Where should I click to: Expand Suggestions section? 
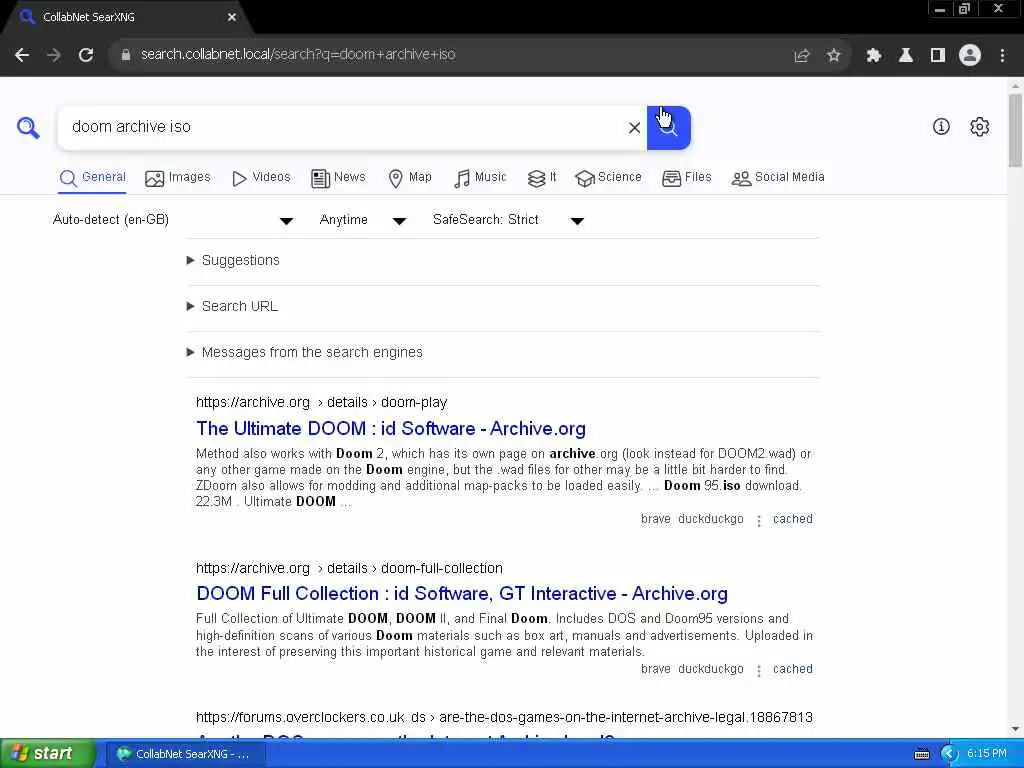click(x=233, y=261)
